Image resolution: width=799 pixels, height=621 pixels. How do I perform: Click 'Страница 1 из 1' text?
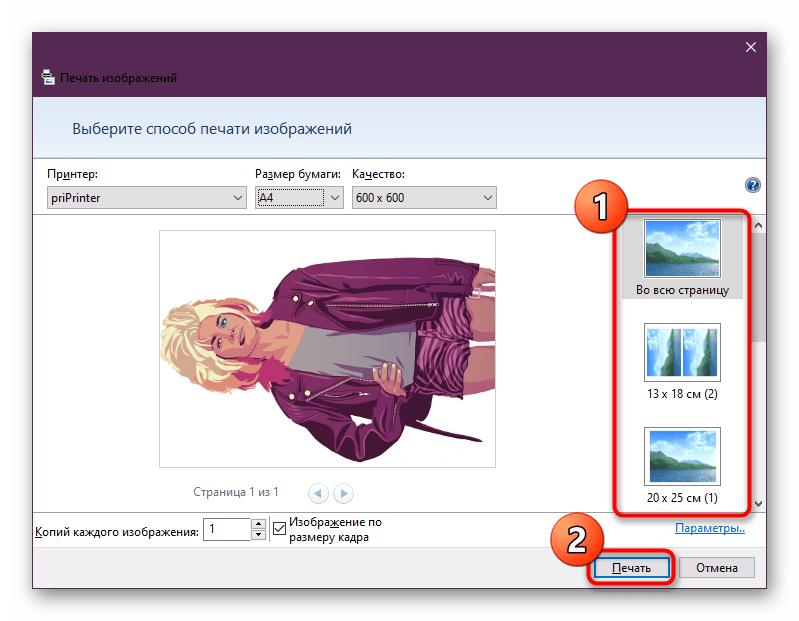235,492
